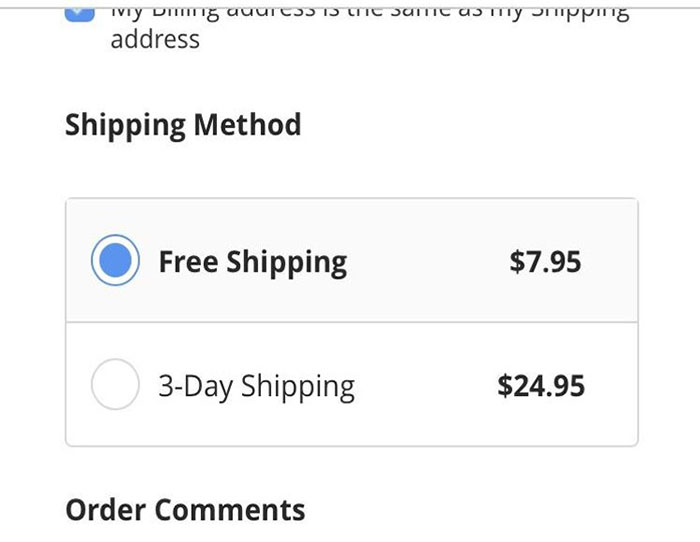
Task: Click the empty circle beside 3-Day Shipping
Action: [115, 384]
